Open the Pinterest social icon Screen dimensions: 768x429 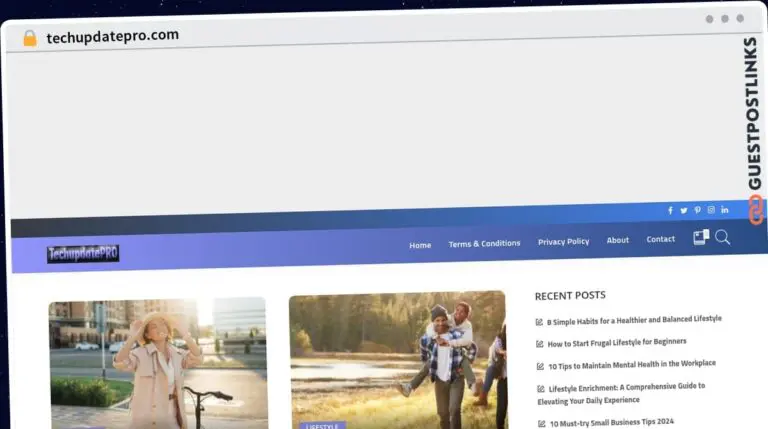pyautogui.click(x=697, y=210)
